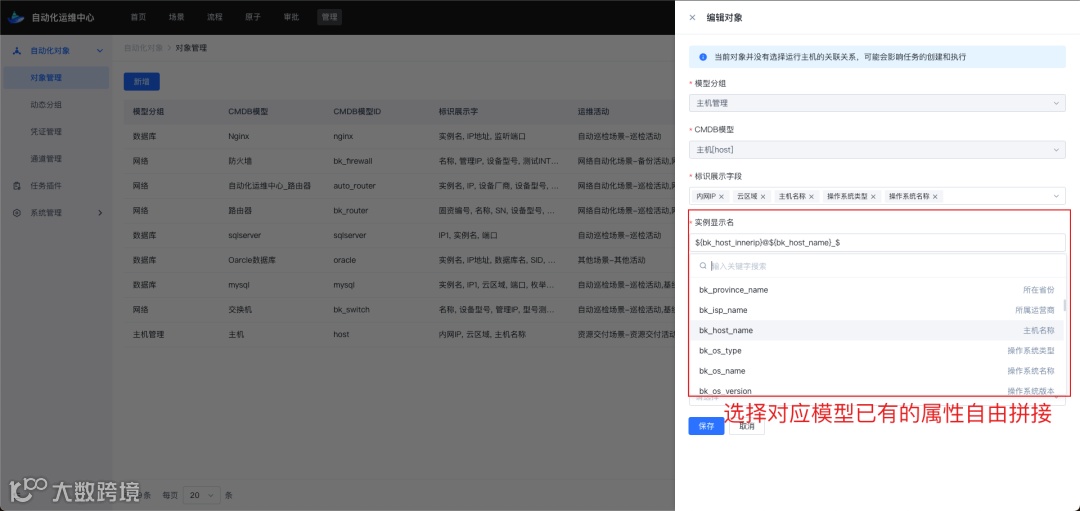Viewport: 1080px width, 511px height.
Task: Click the 系统管理 gear icon
Action: pyautogui.click(x=17, y=213)
